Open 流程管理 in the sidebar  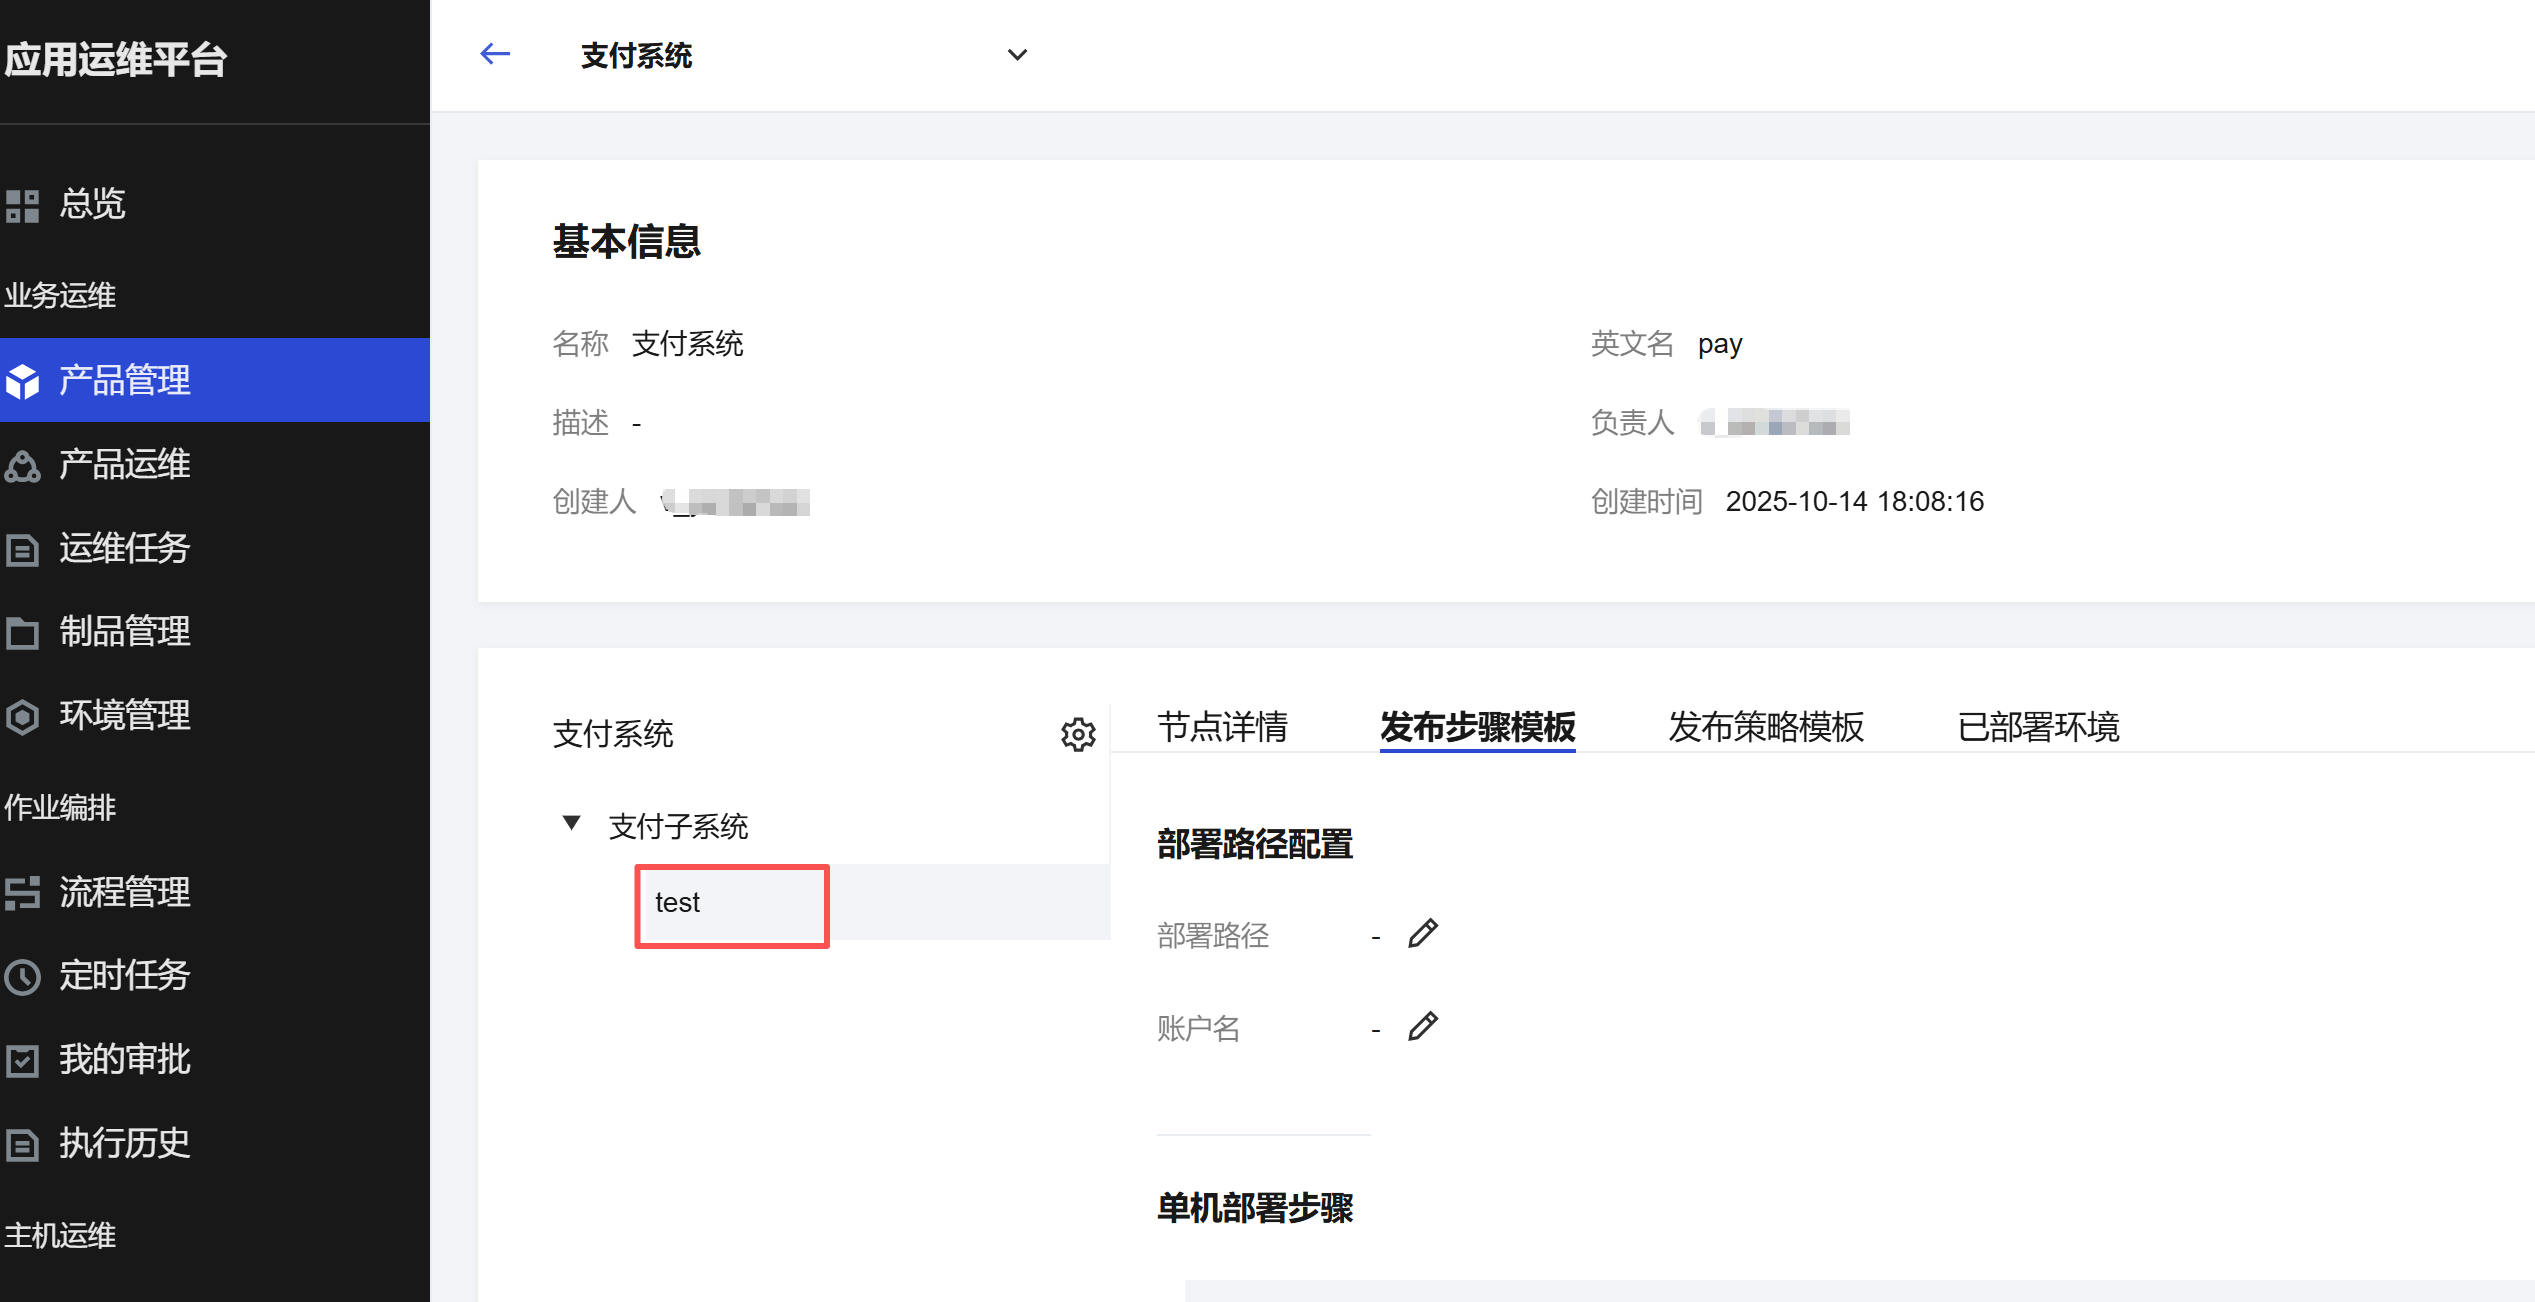(x=124, y=892)
